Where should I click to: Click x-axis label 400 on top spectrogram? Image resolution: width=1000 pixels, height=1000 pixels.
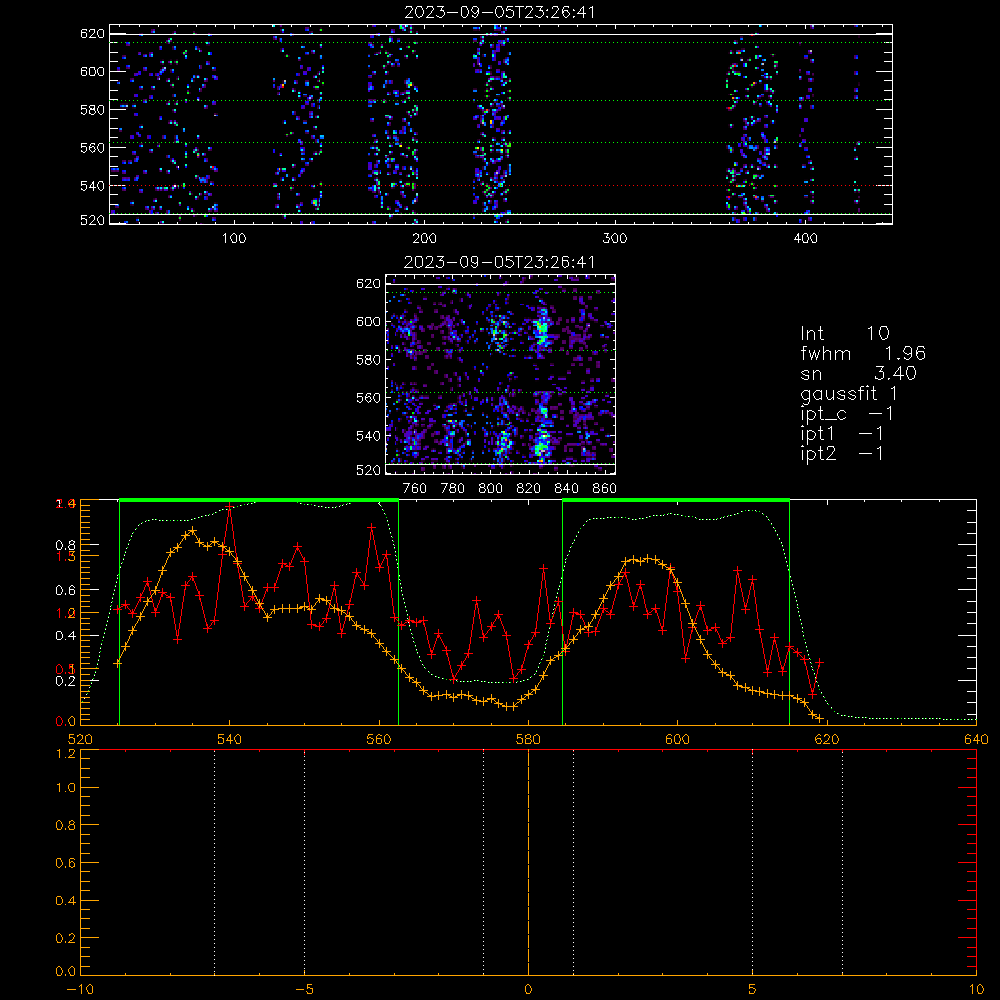(805, 239)
